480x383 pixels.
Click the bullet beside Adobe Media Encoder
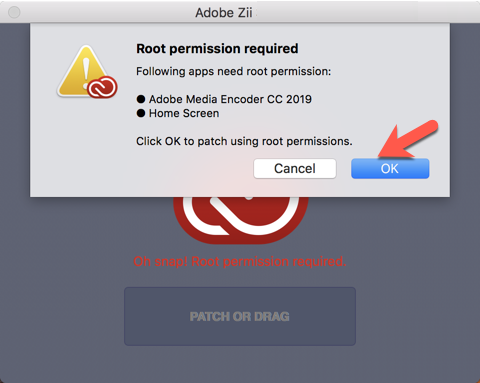click(141, 99)
